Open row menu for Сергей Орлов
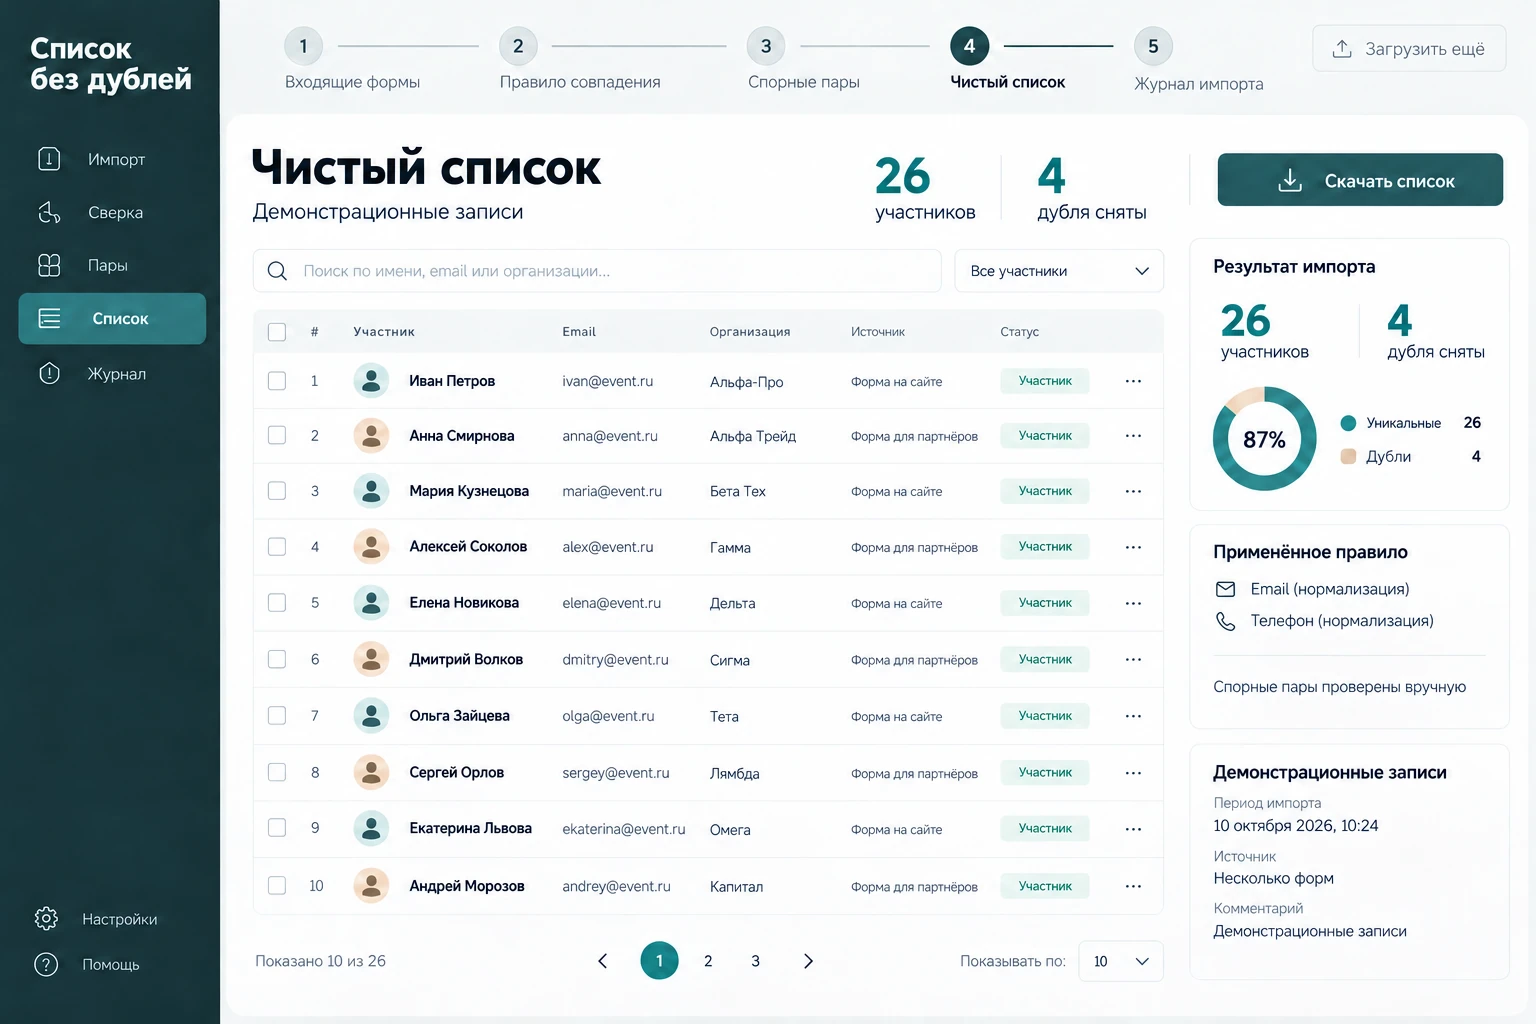 pyautogui.click(x=1133, y=773)
